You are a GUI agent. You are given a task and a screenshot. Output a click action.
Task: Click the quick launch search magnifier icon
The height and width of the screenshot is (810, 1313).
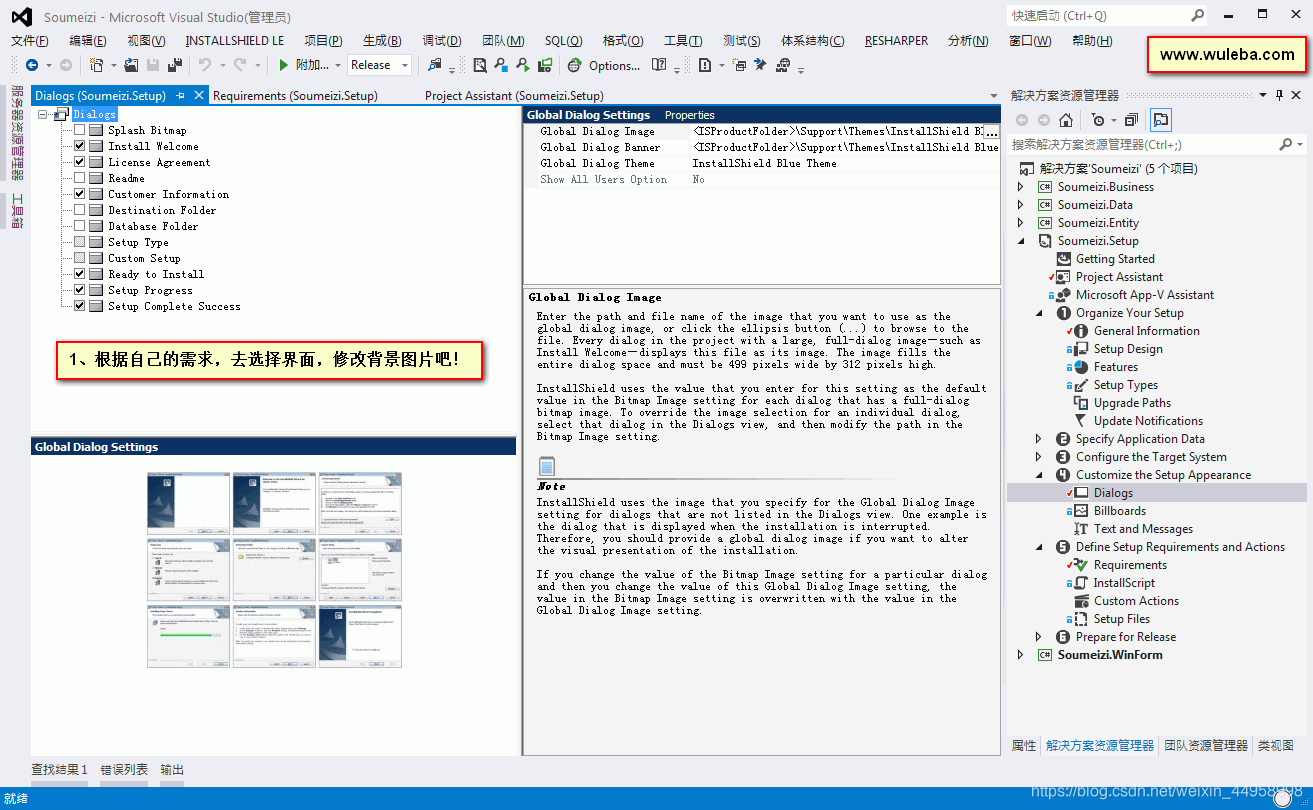click(x=1198, y=15)
